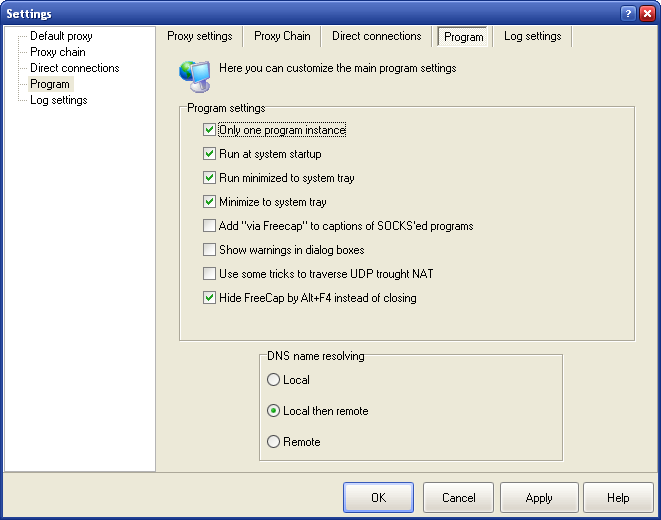The image size is (661, 520).
Task: Click the globe and monitor program icon
Action: [194, 74]
